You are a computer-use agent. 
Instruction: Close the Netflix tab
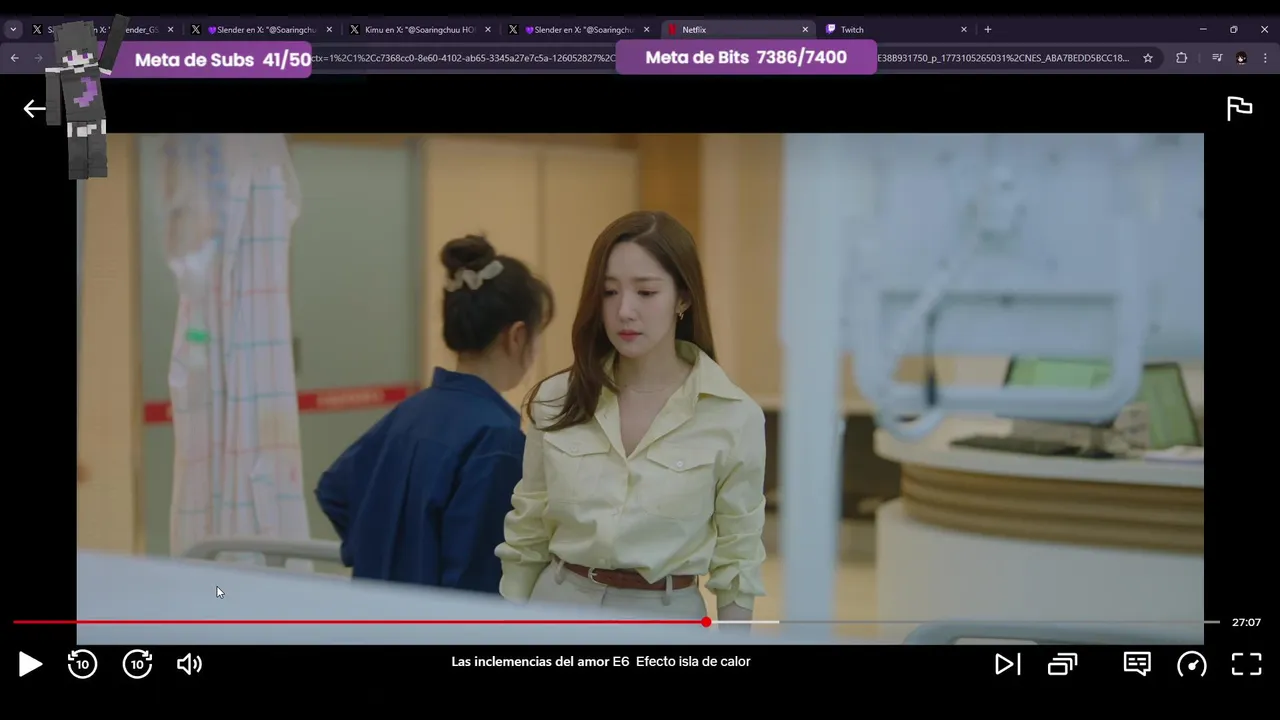[x=805, y=30]
